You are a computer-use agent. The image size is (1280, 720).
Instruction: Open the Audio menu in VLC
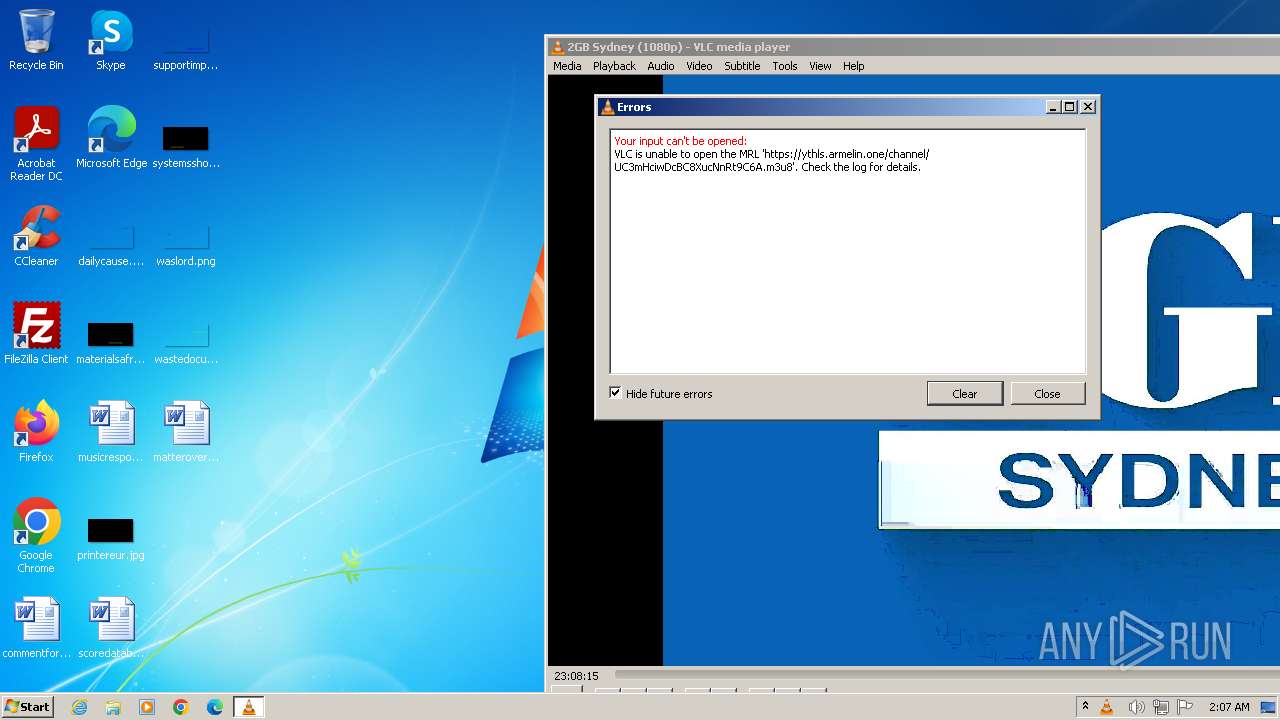[x=660, y=66]
